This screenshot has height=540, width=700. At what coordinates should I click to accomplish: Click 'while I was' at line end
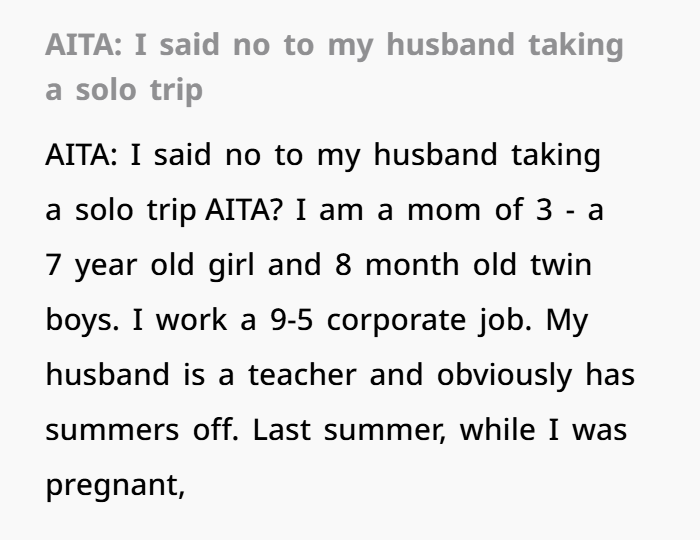click(543, 430)
